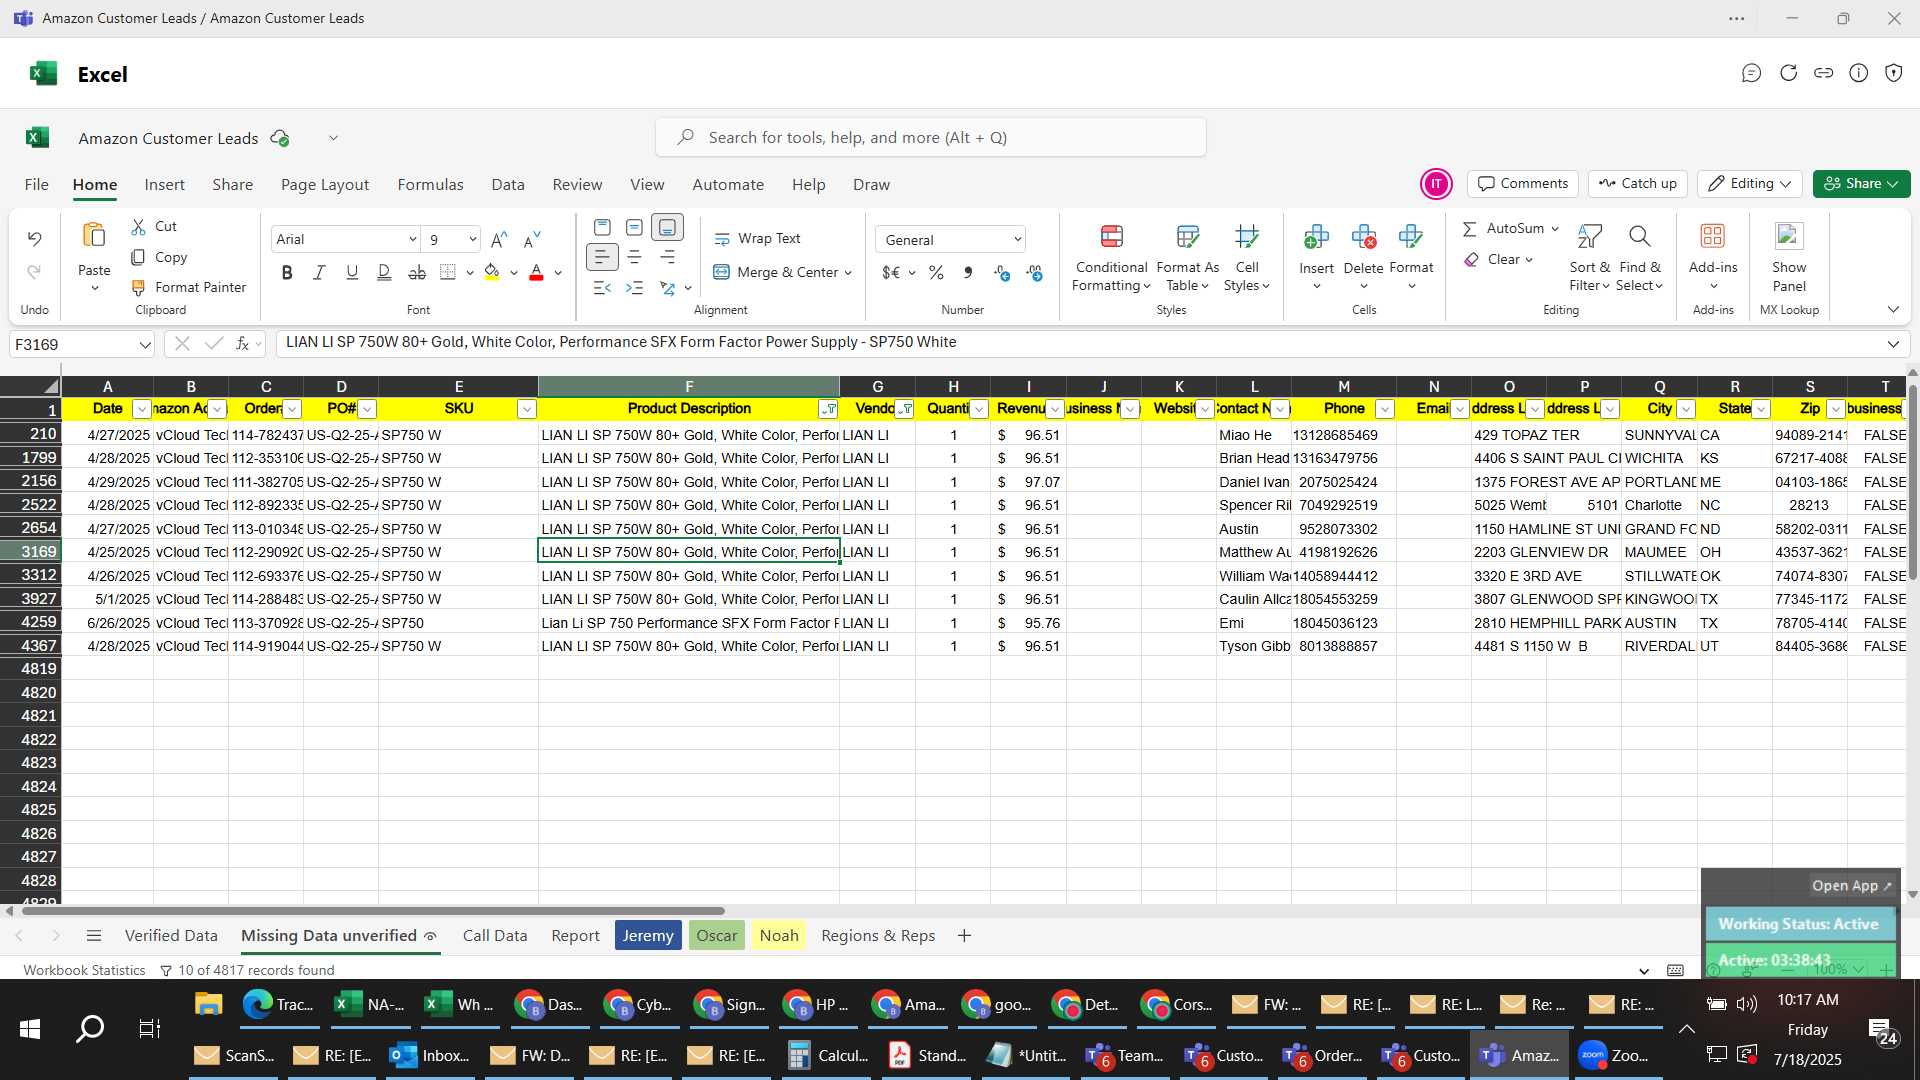Click Wrap Text
The width and height of the screenshot is (1920, 1080).
click(757, 239)
